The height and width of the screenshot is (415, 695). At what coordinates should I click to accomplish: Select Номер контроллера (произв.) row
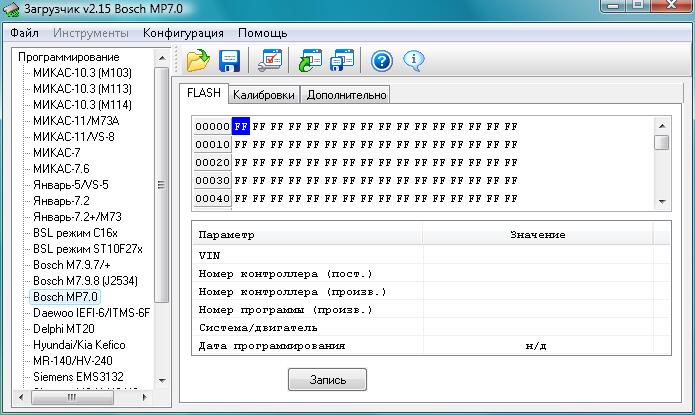(431, 292)
